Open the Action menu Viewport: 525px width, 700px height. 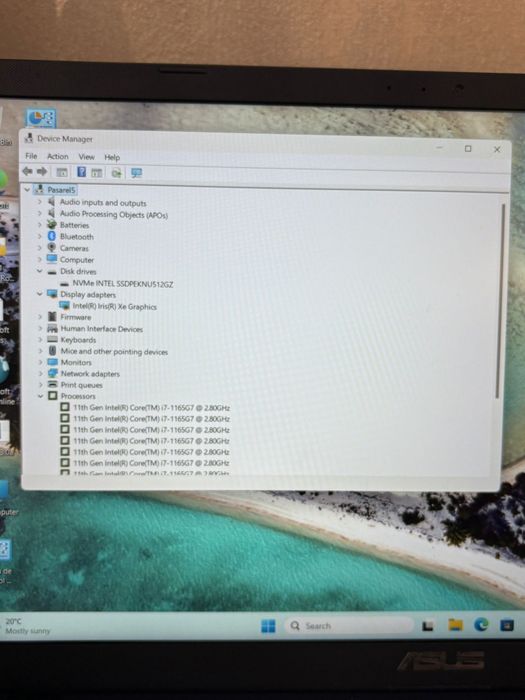[x=58, y=156]
